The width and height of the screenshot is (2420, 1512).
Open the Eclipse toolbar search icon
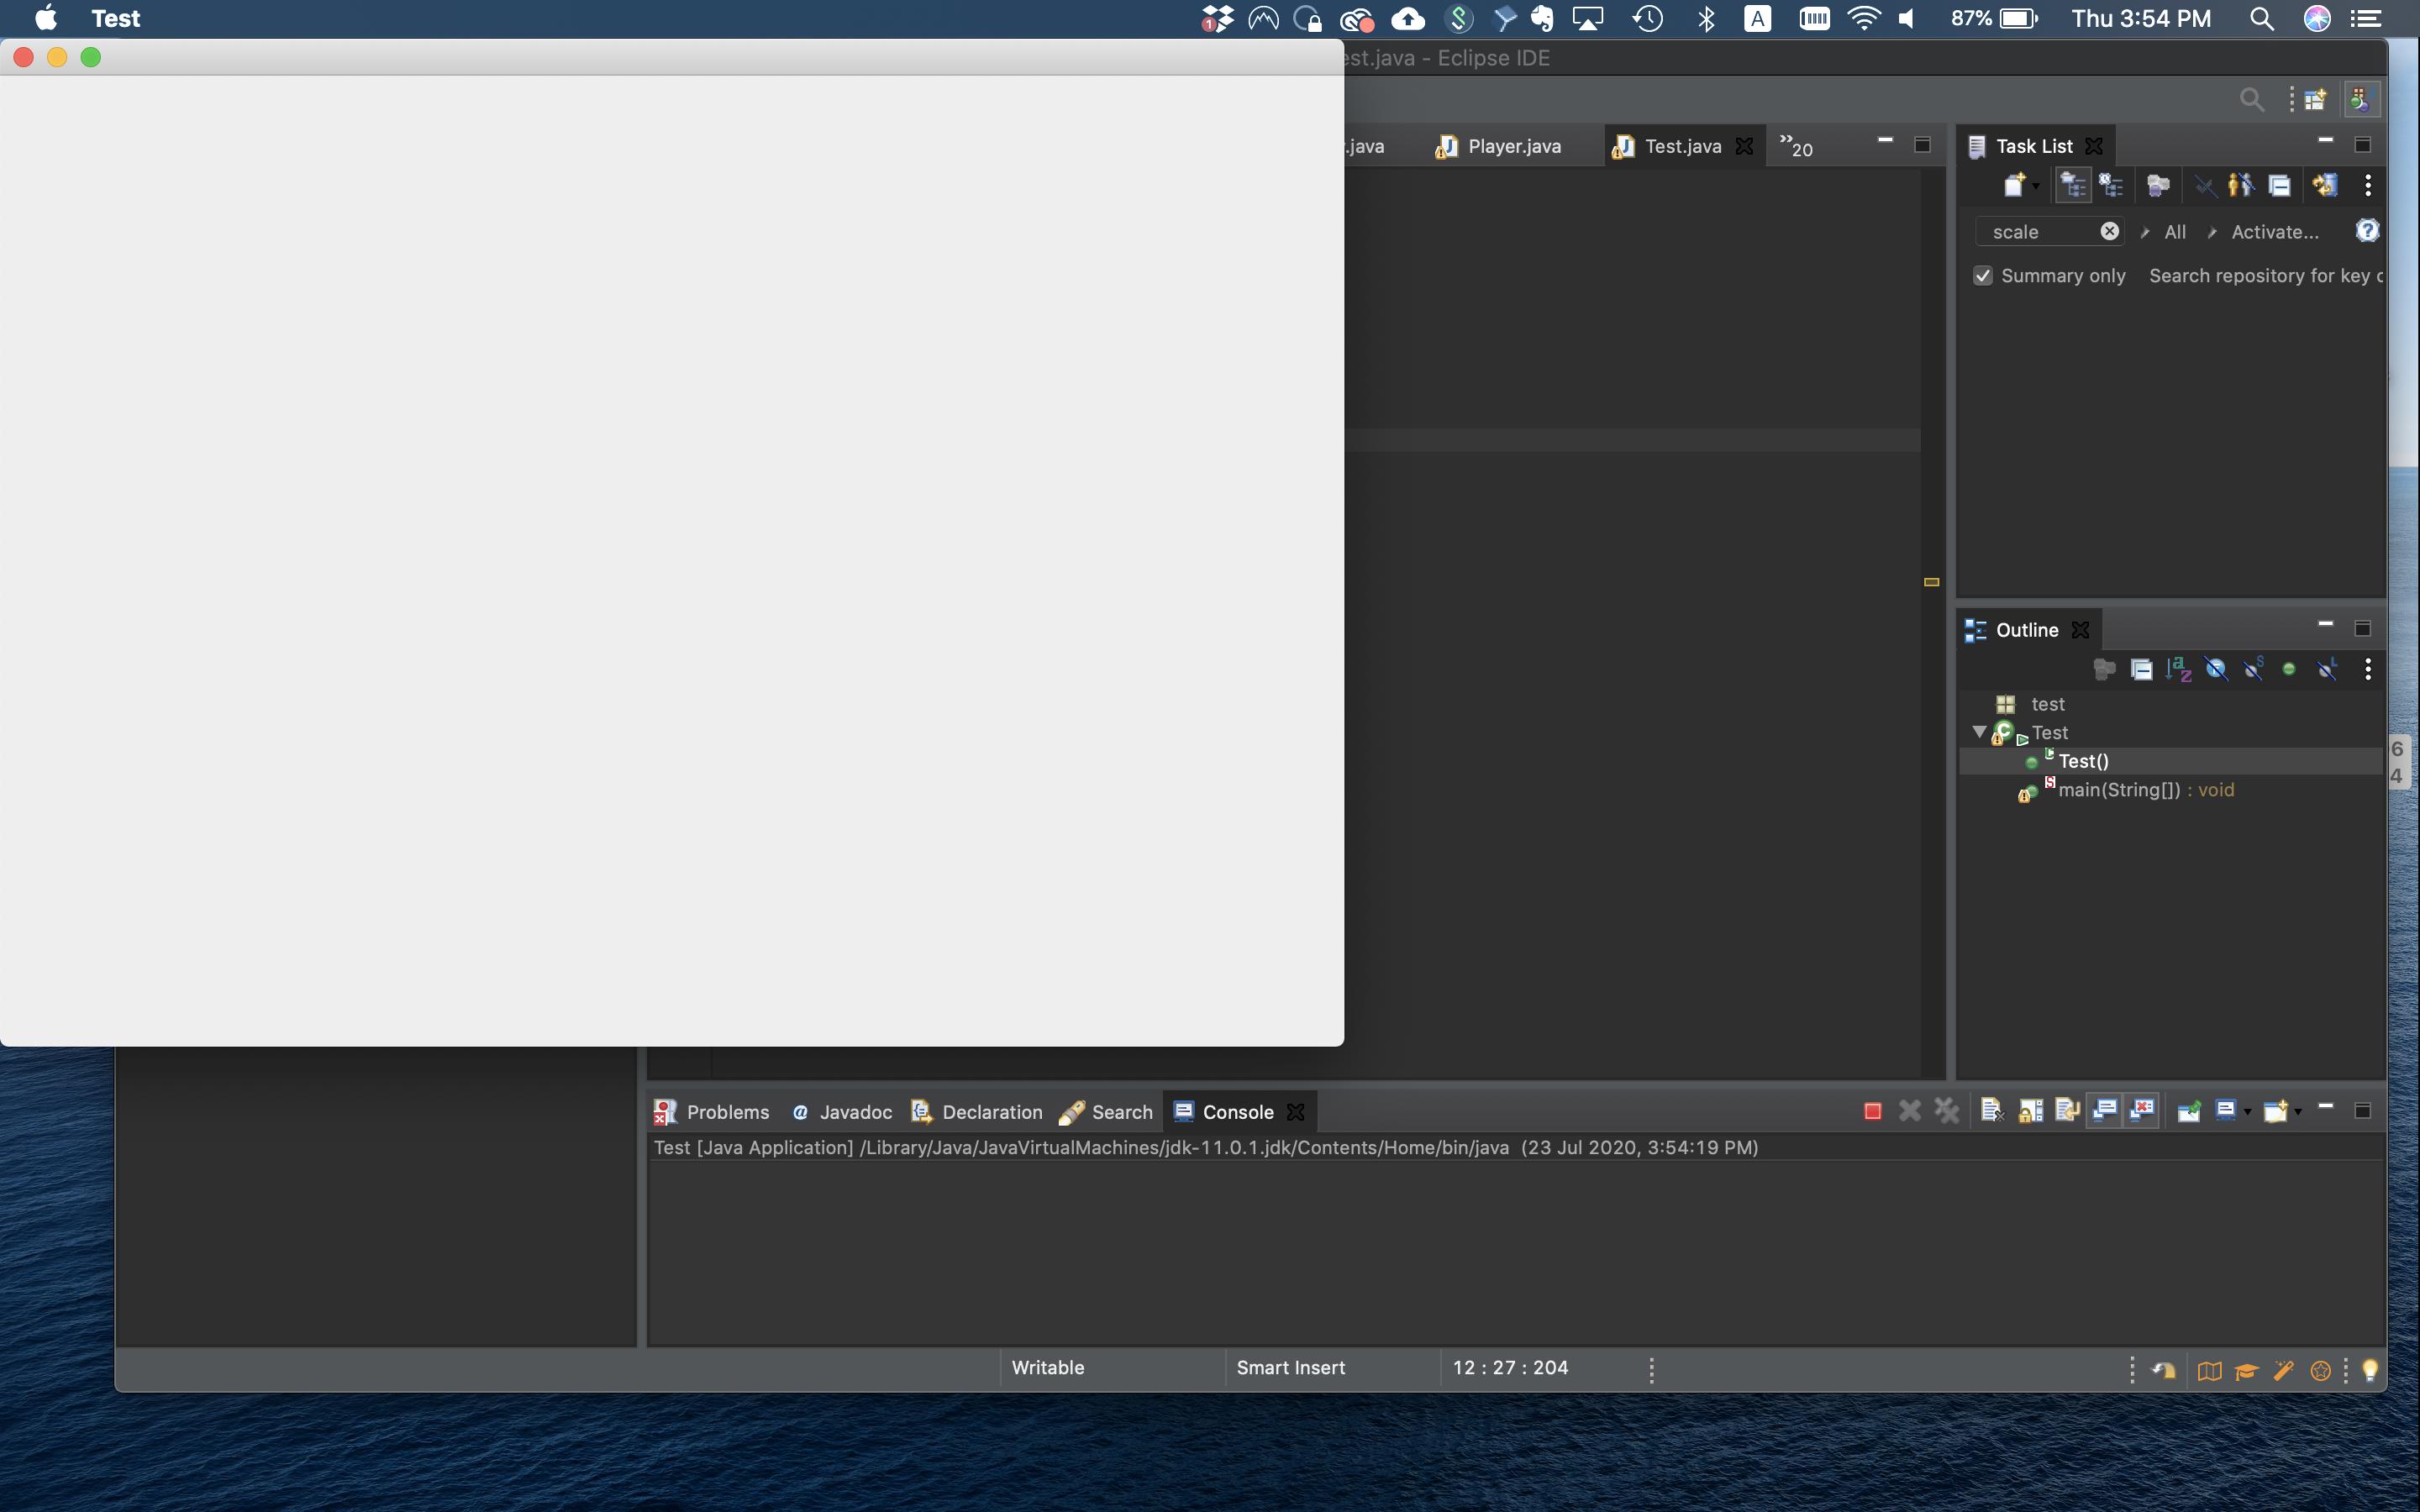[2251, 99]
